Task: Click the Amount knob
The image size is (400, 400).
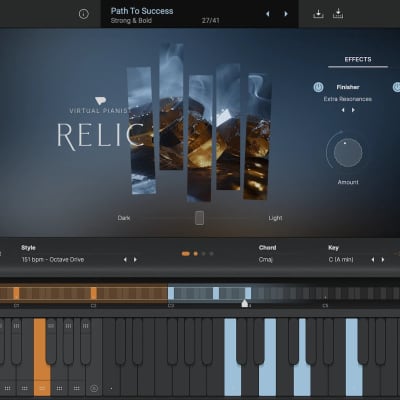Action: (x=348, y=153)
